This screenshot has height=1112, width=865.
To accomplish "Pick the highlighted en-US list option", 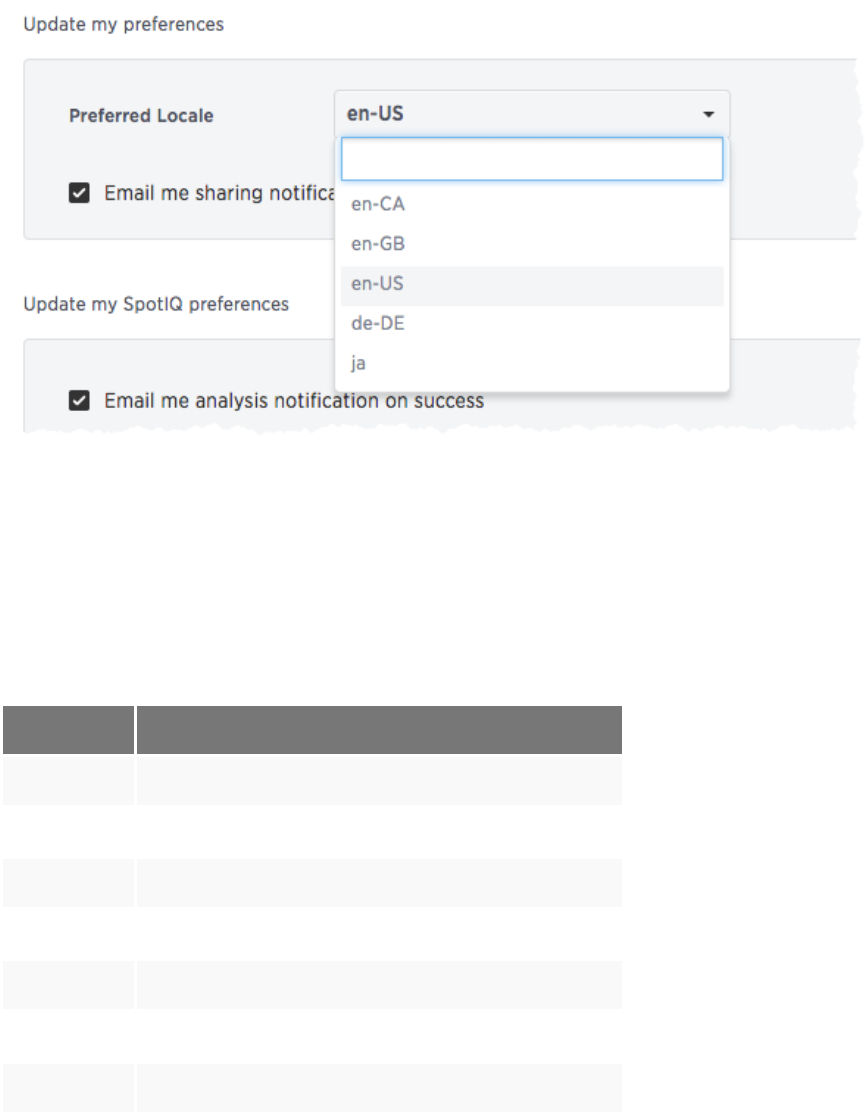I will [378, 284].
